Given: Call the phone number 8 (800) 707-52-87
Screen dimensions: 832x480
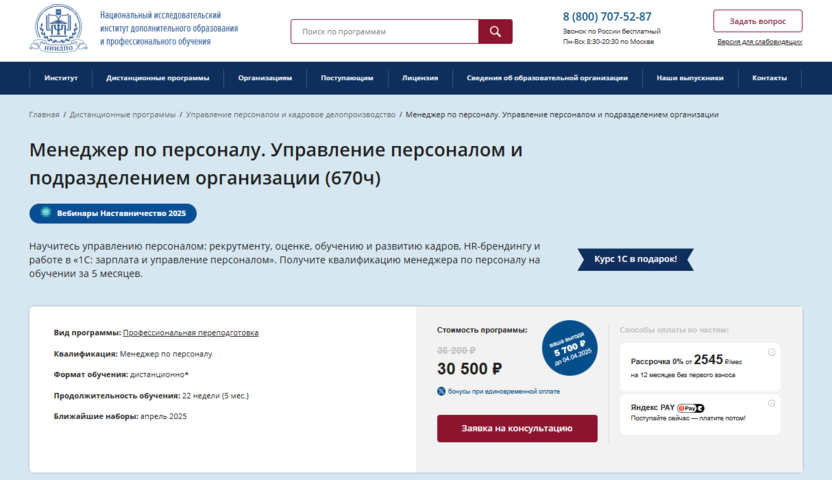Looking at the screenshot, I should coord(607,16).
